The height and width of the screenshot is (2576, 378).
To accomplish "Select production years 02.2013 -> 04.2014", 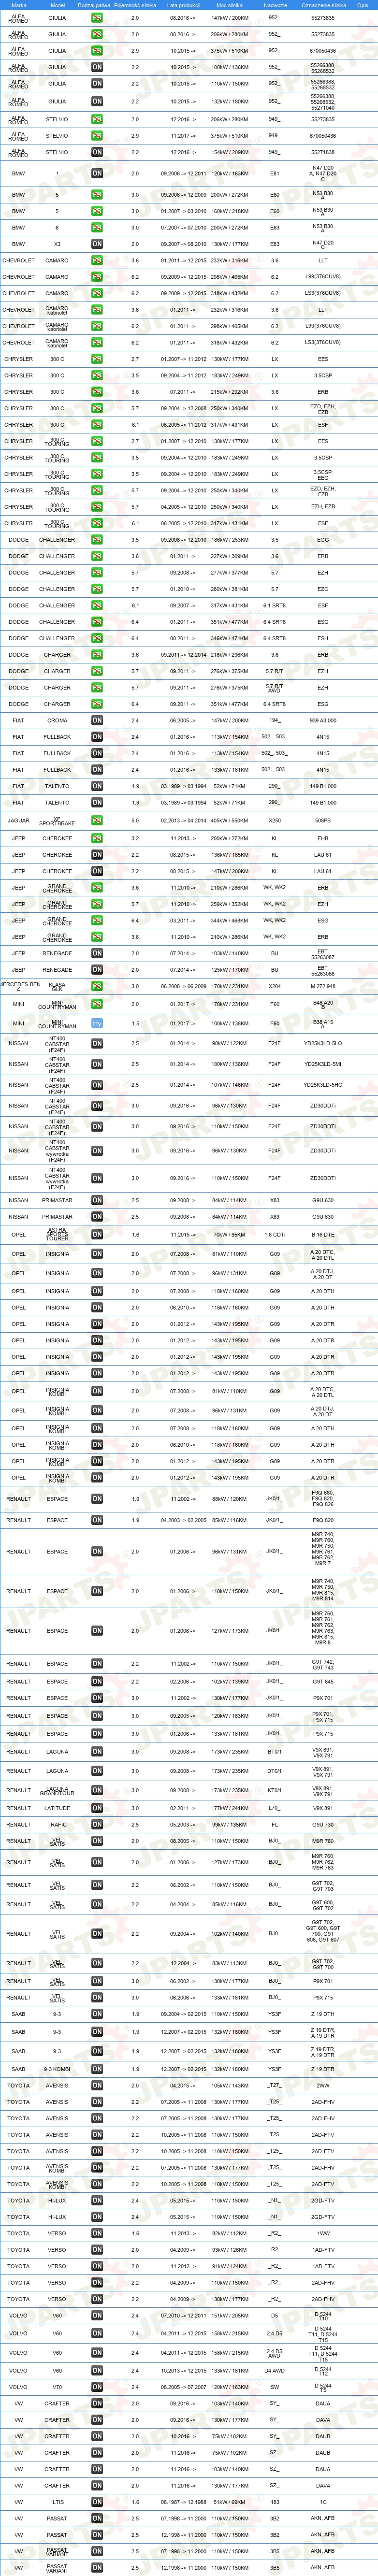I will [184, 821].
